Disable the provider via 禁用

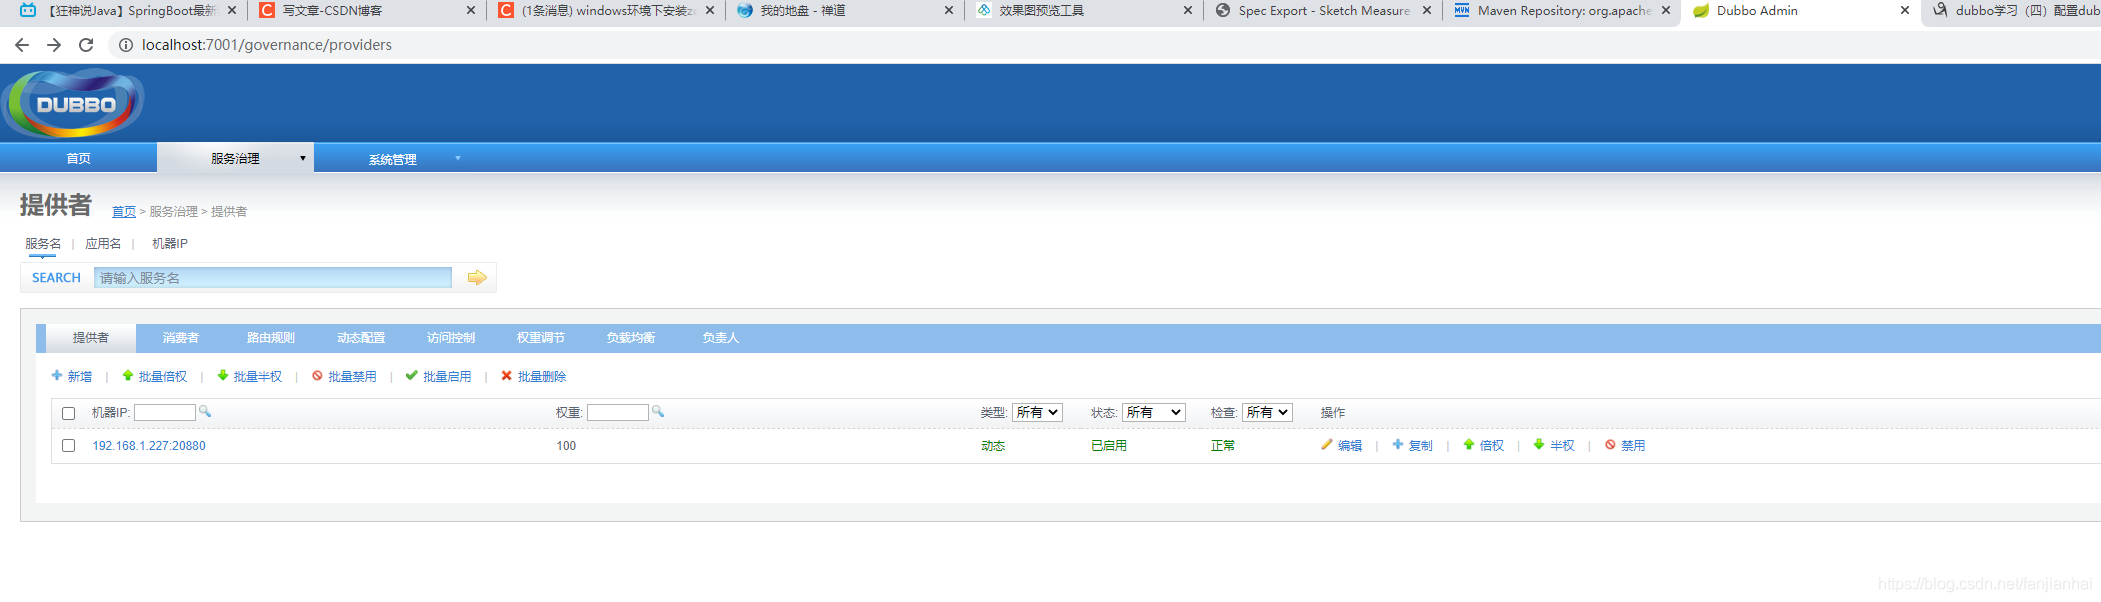pyautogui.click(x=1625, y=446)
